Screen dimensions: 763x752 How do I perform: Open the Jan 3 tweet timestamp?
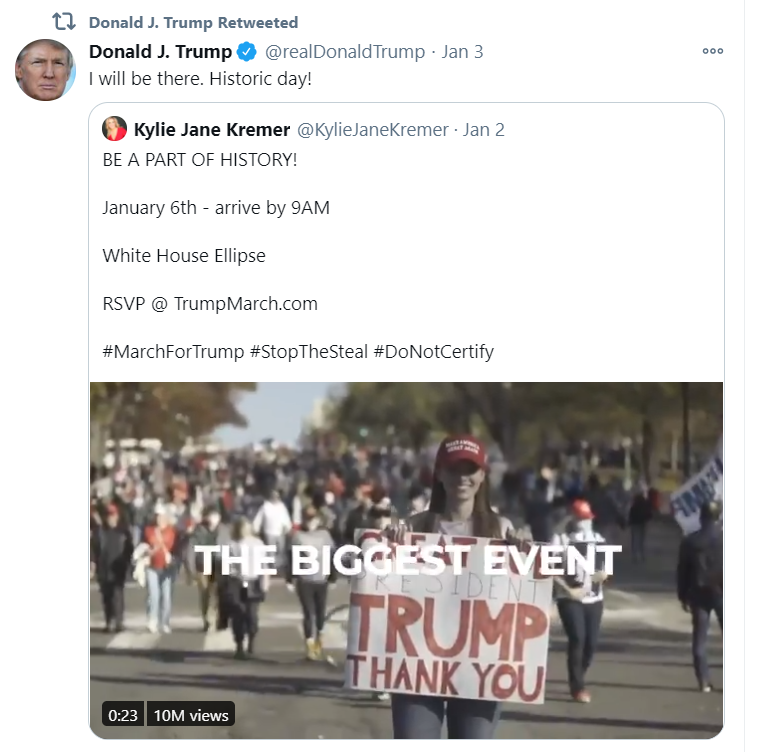pyautogui.click(x=462, y=52)
